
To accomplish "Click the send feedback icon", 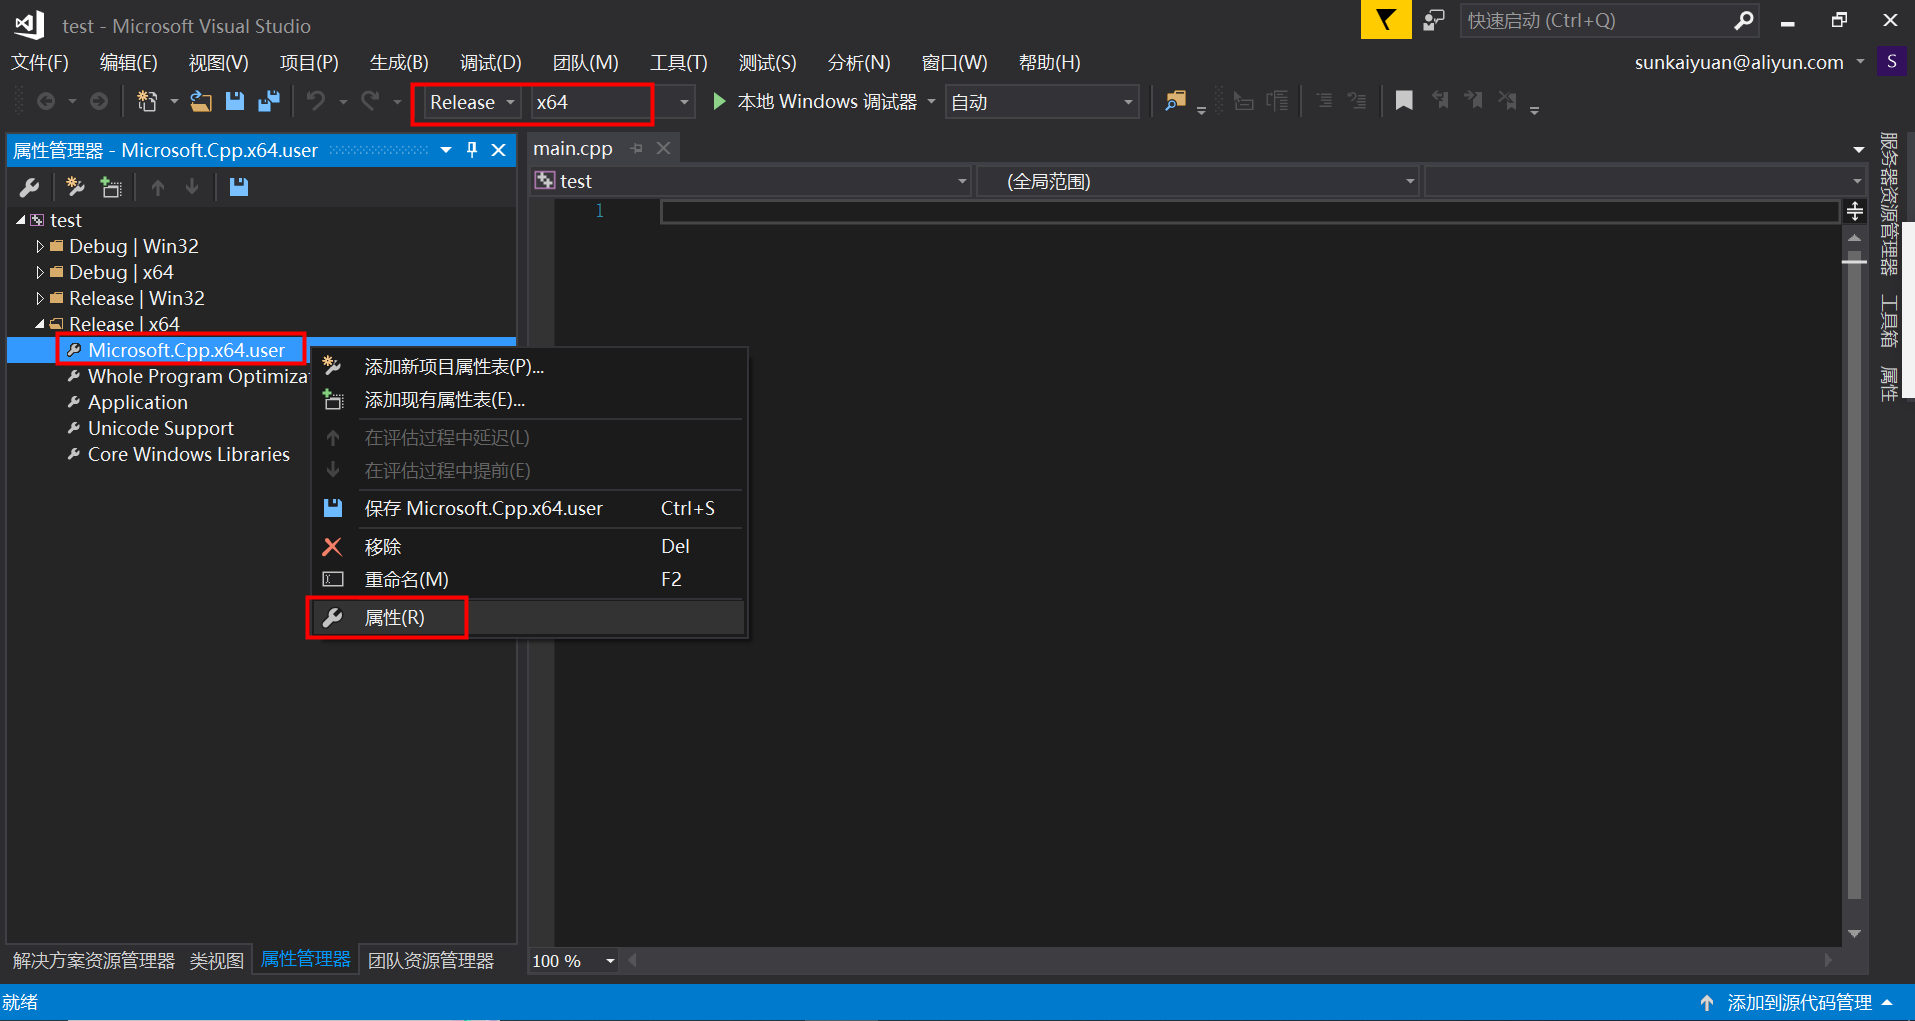I will point(1434,20).
